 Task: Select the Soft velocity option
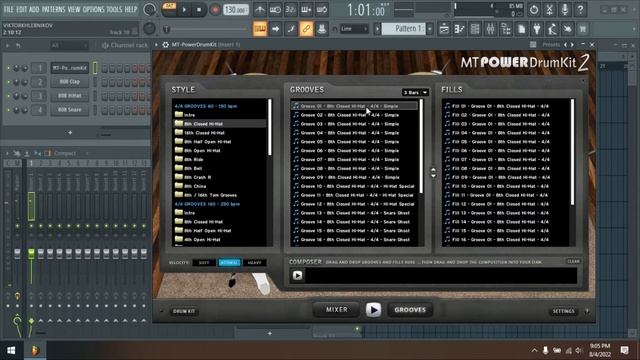tap(204, 263)
